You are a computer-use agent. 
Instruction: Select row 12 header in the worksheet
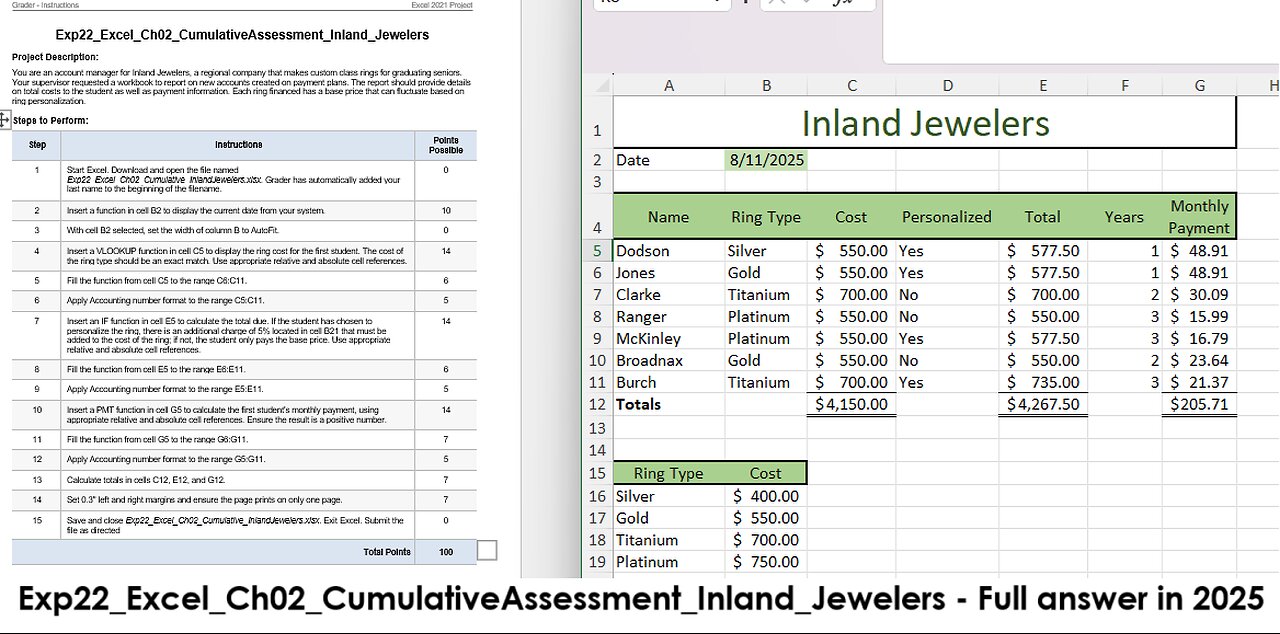(x=597, y=404)
